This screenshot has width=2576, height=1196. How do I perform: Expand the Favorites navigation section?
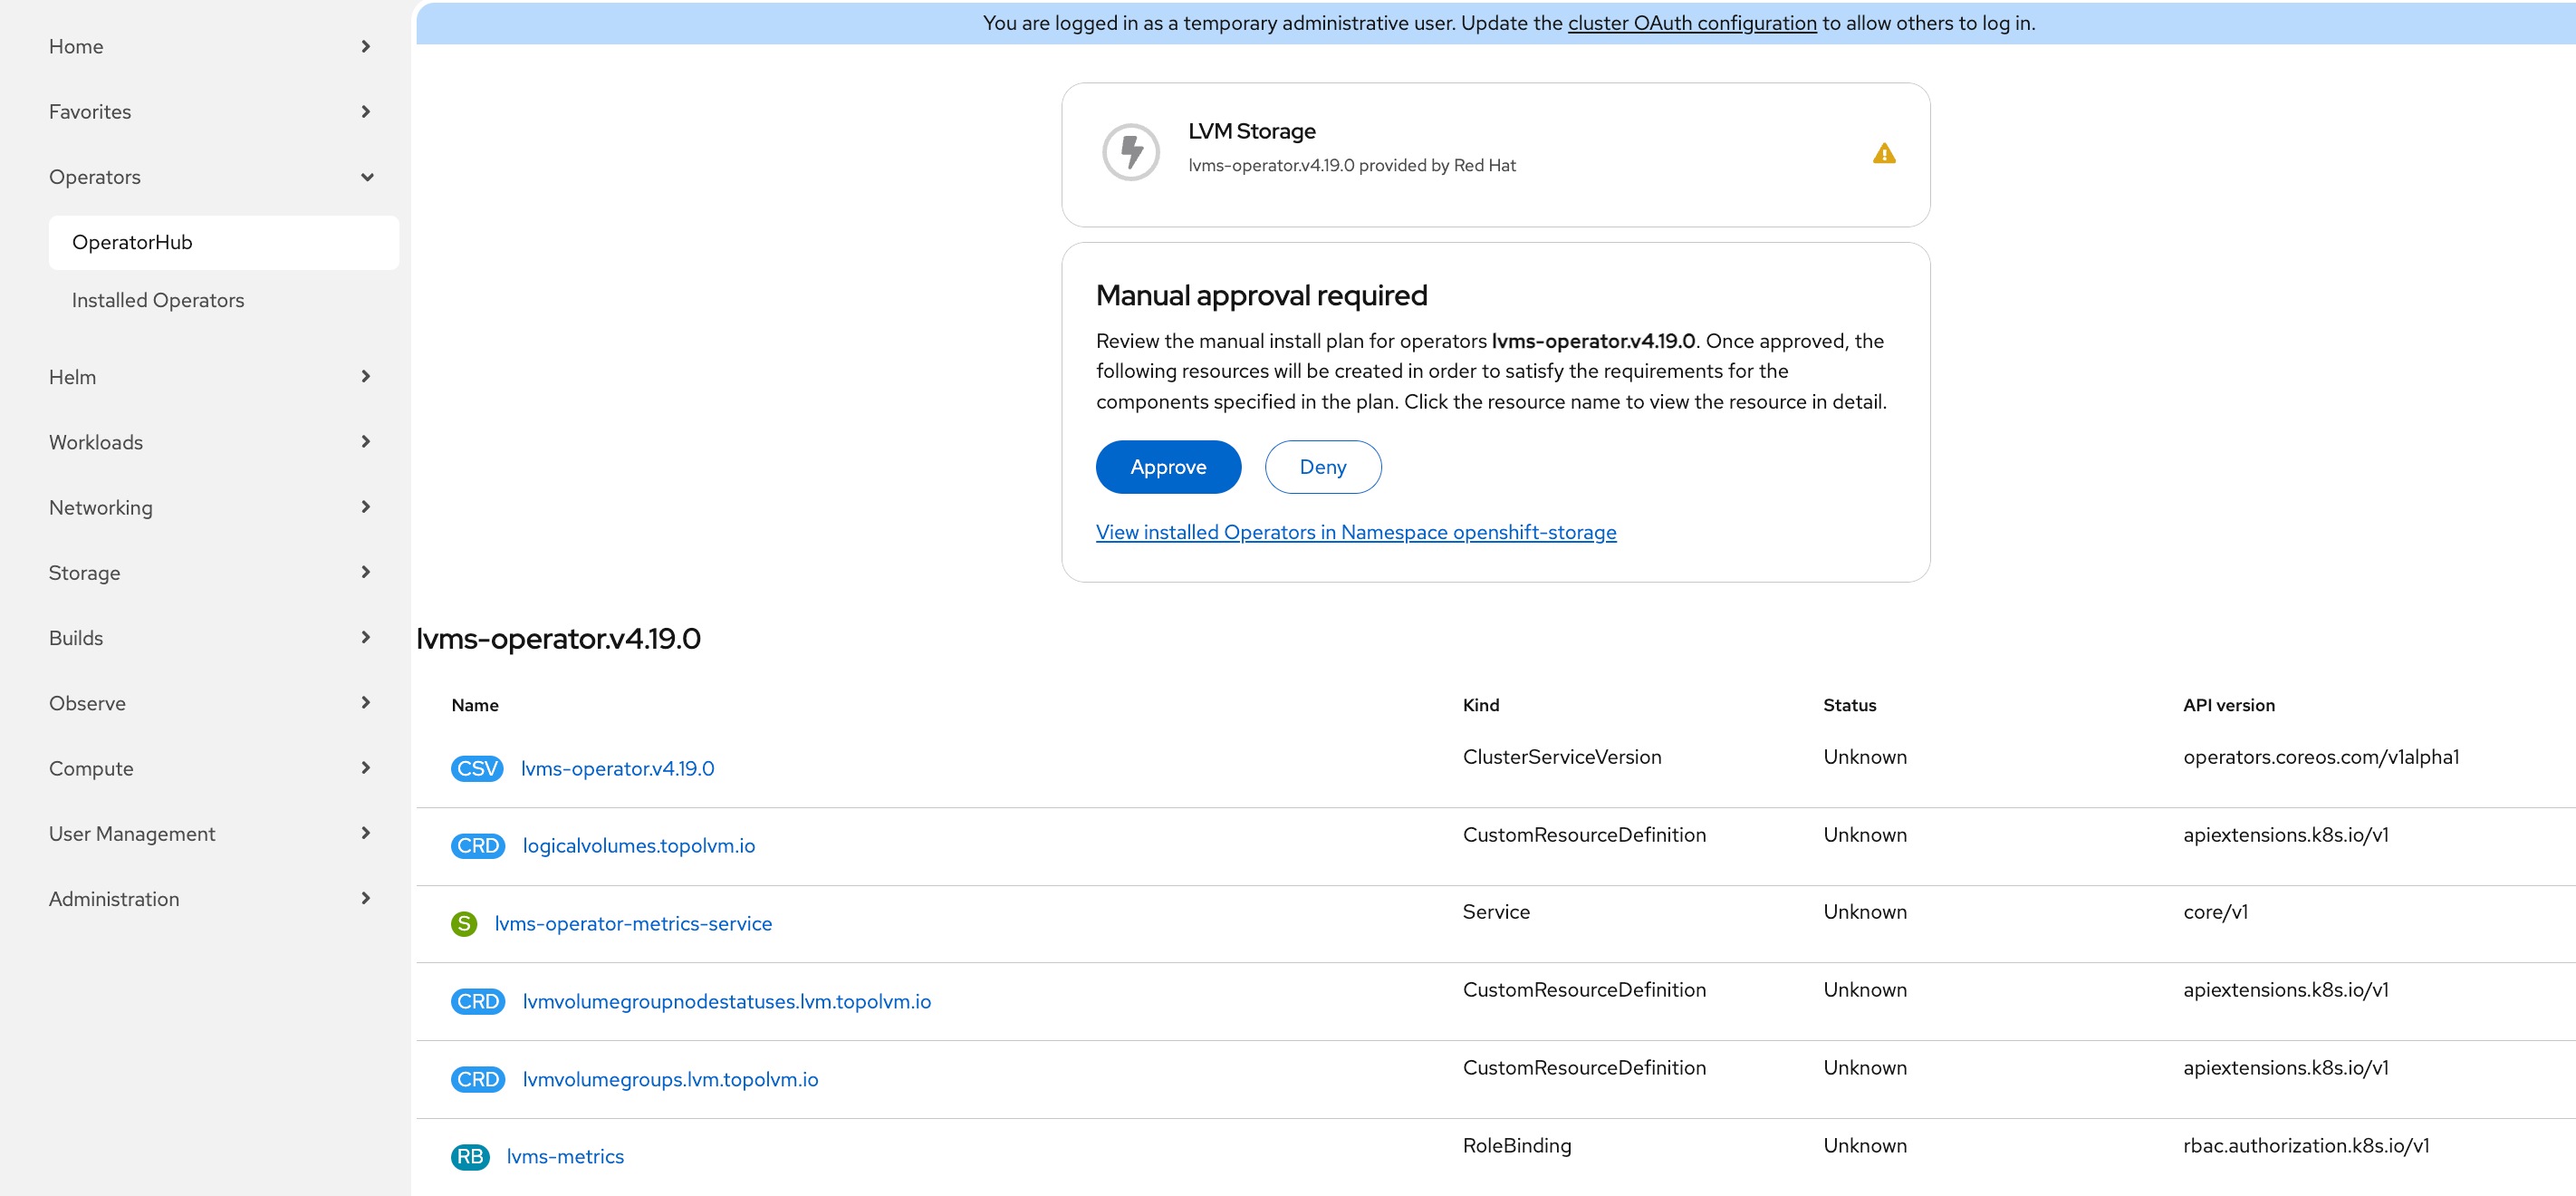coord(210,111)
